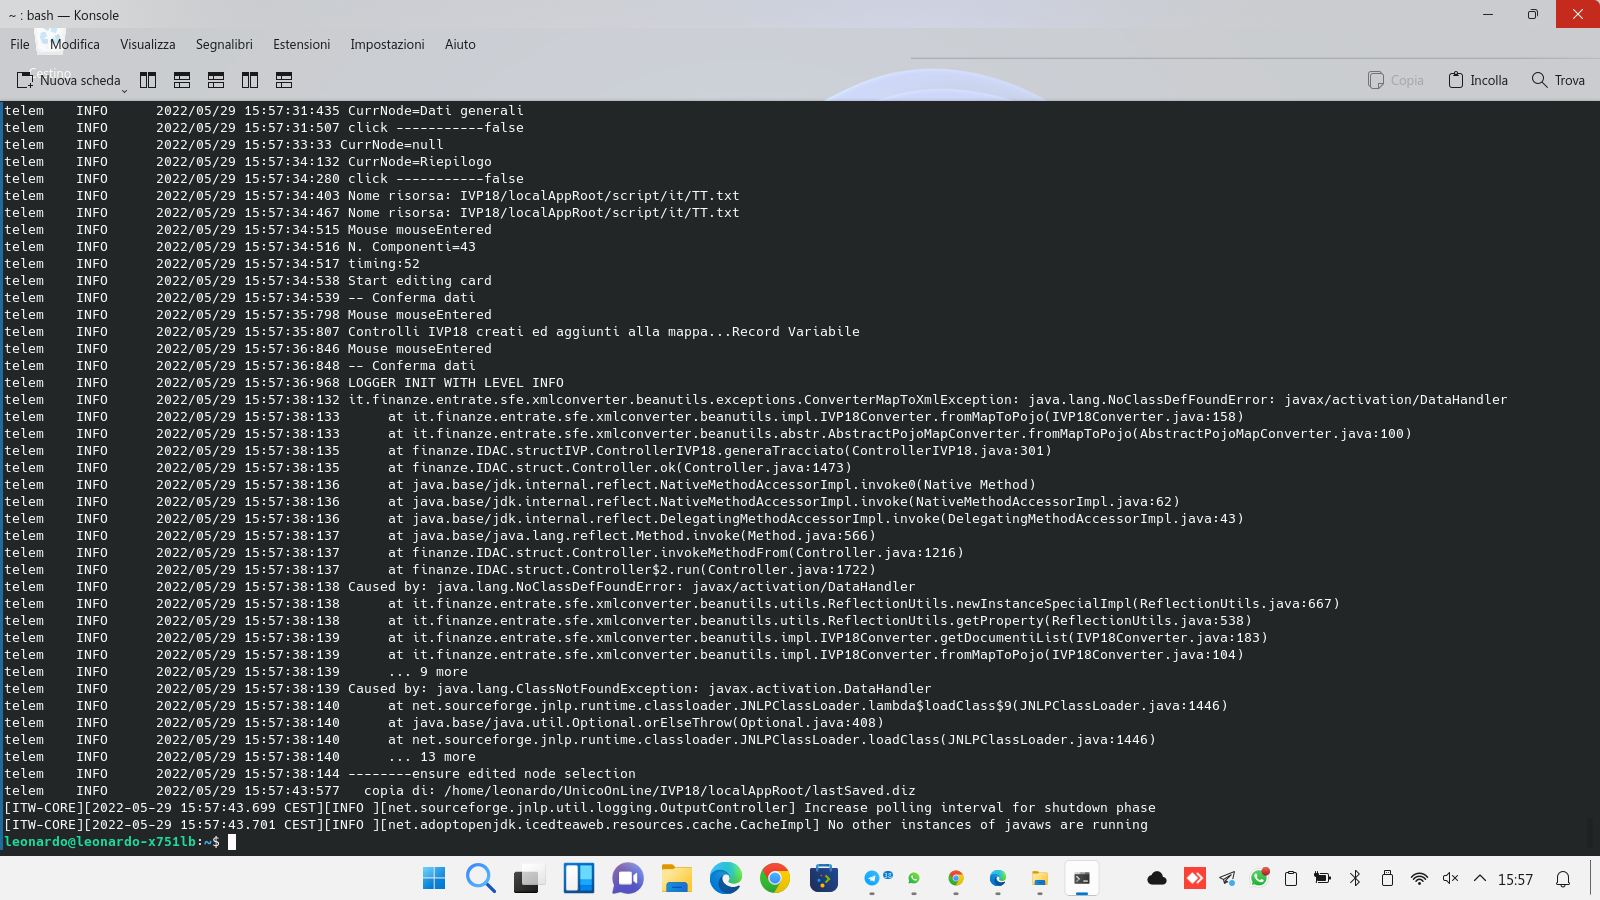
Task: Open the Wi-Fi network tray icon
Action: (x=1419, y=879)
